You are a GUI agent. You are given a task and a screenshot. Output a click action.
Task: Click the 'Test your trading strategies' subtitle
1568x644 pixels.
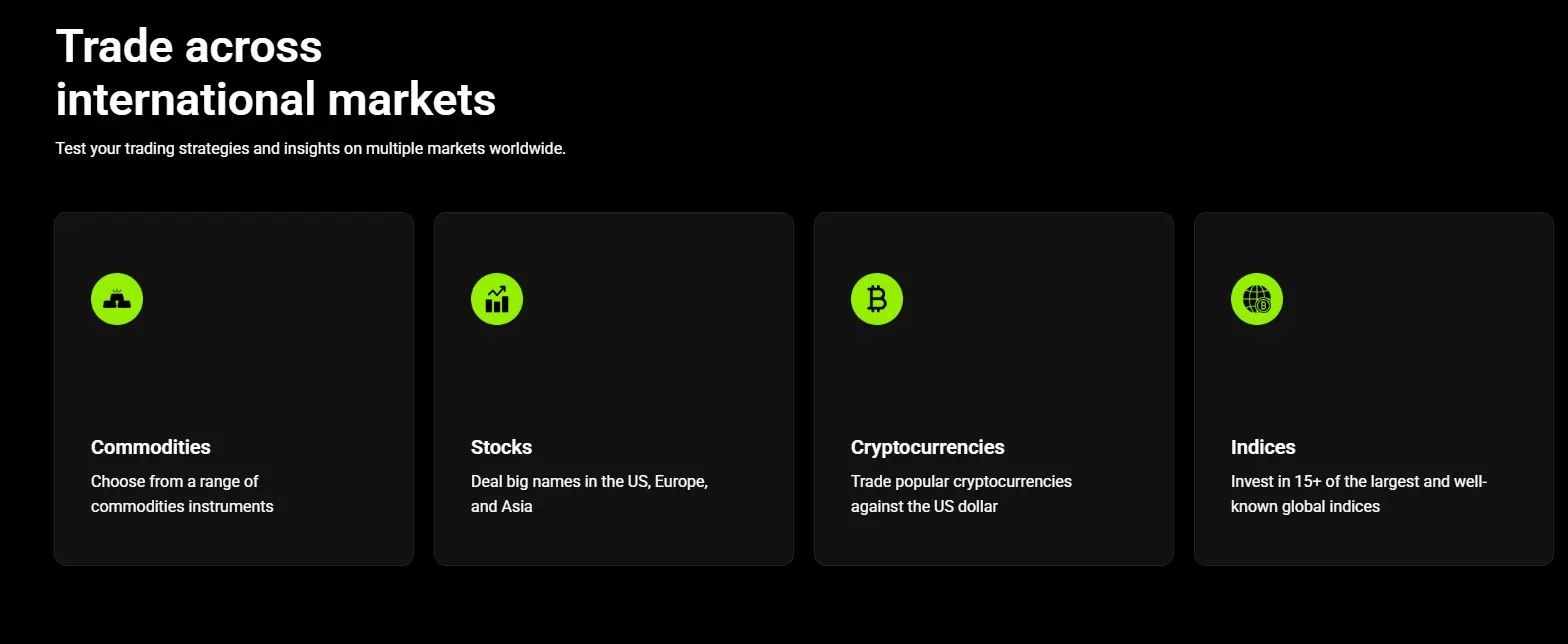(311, 149)
